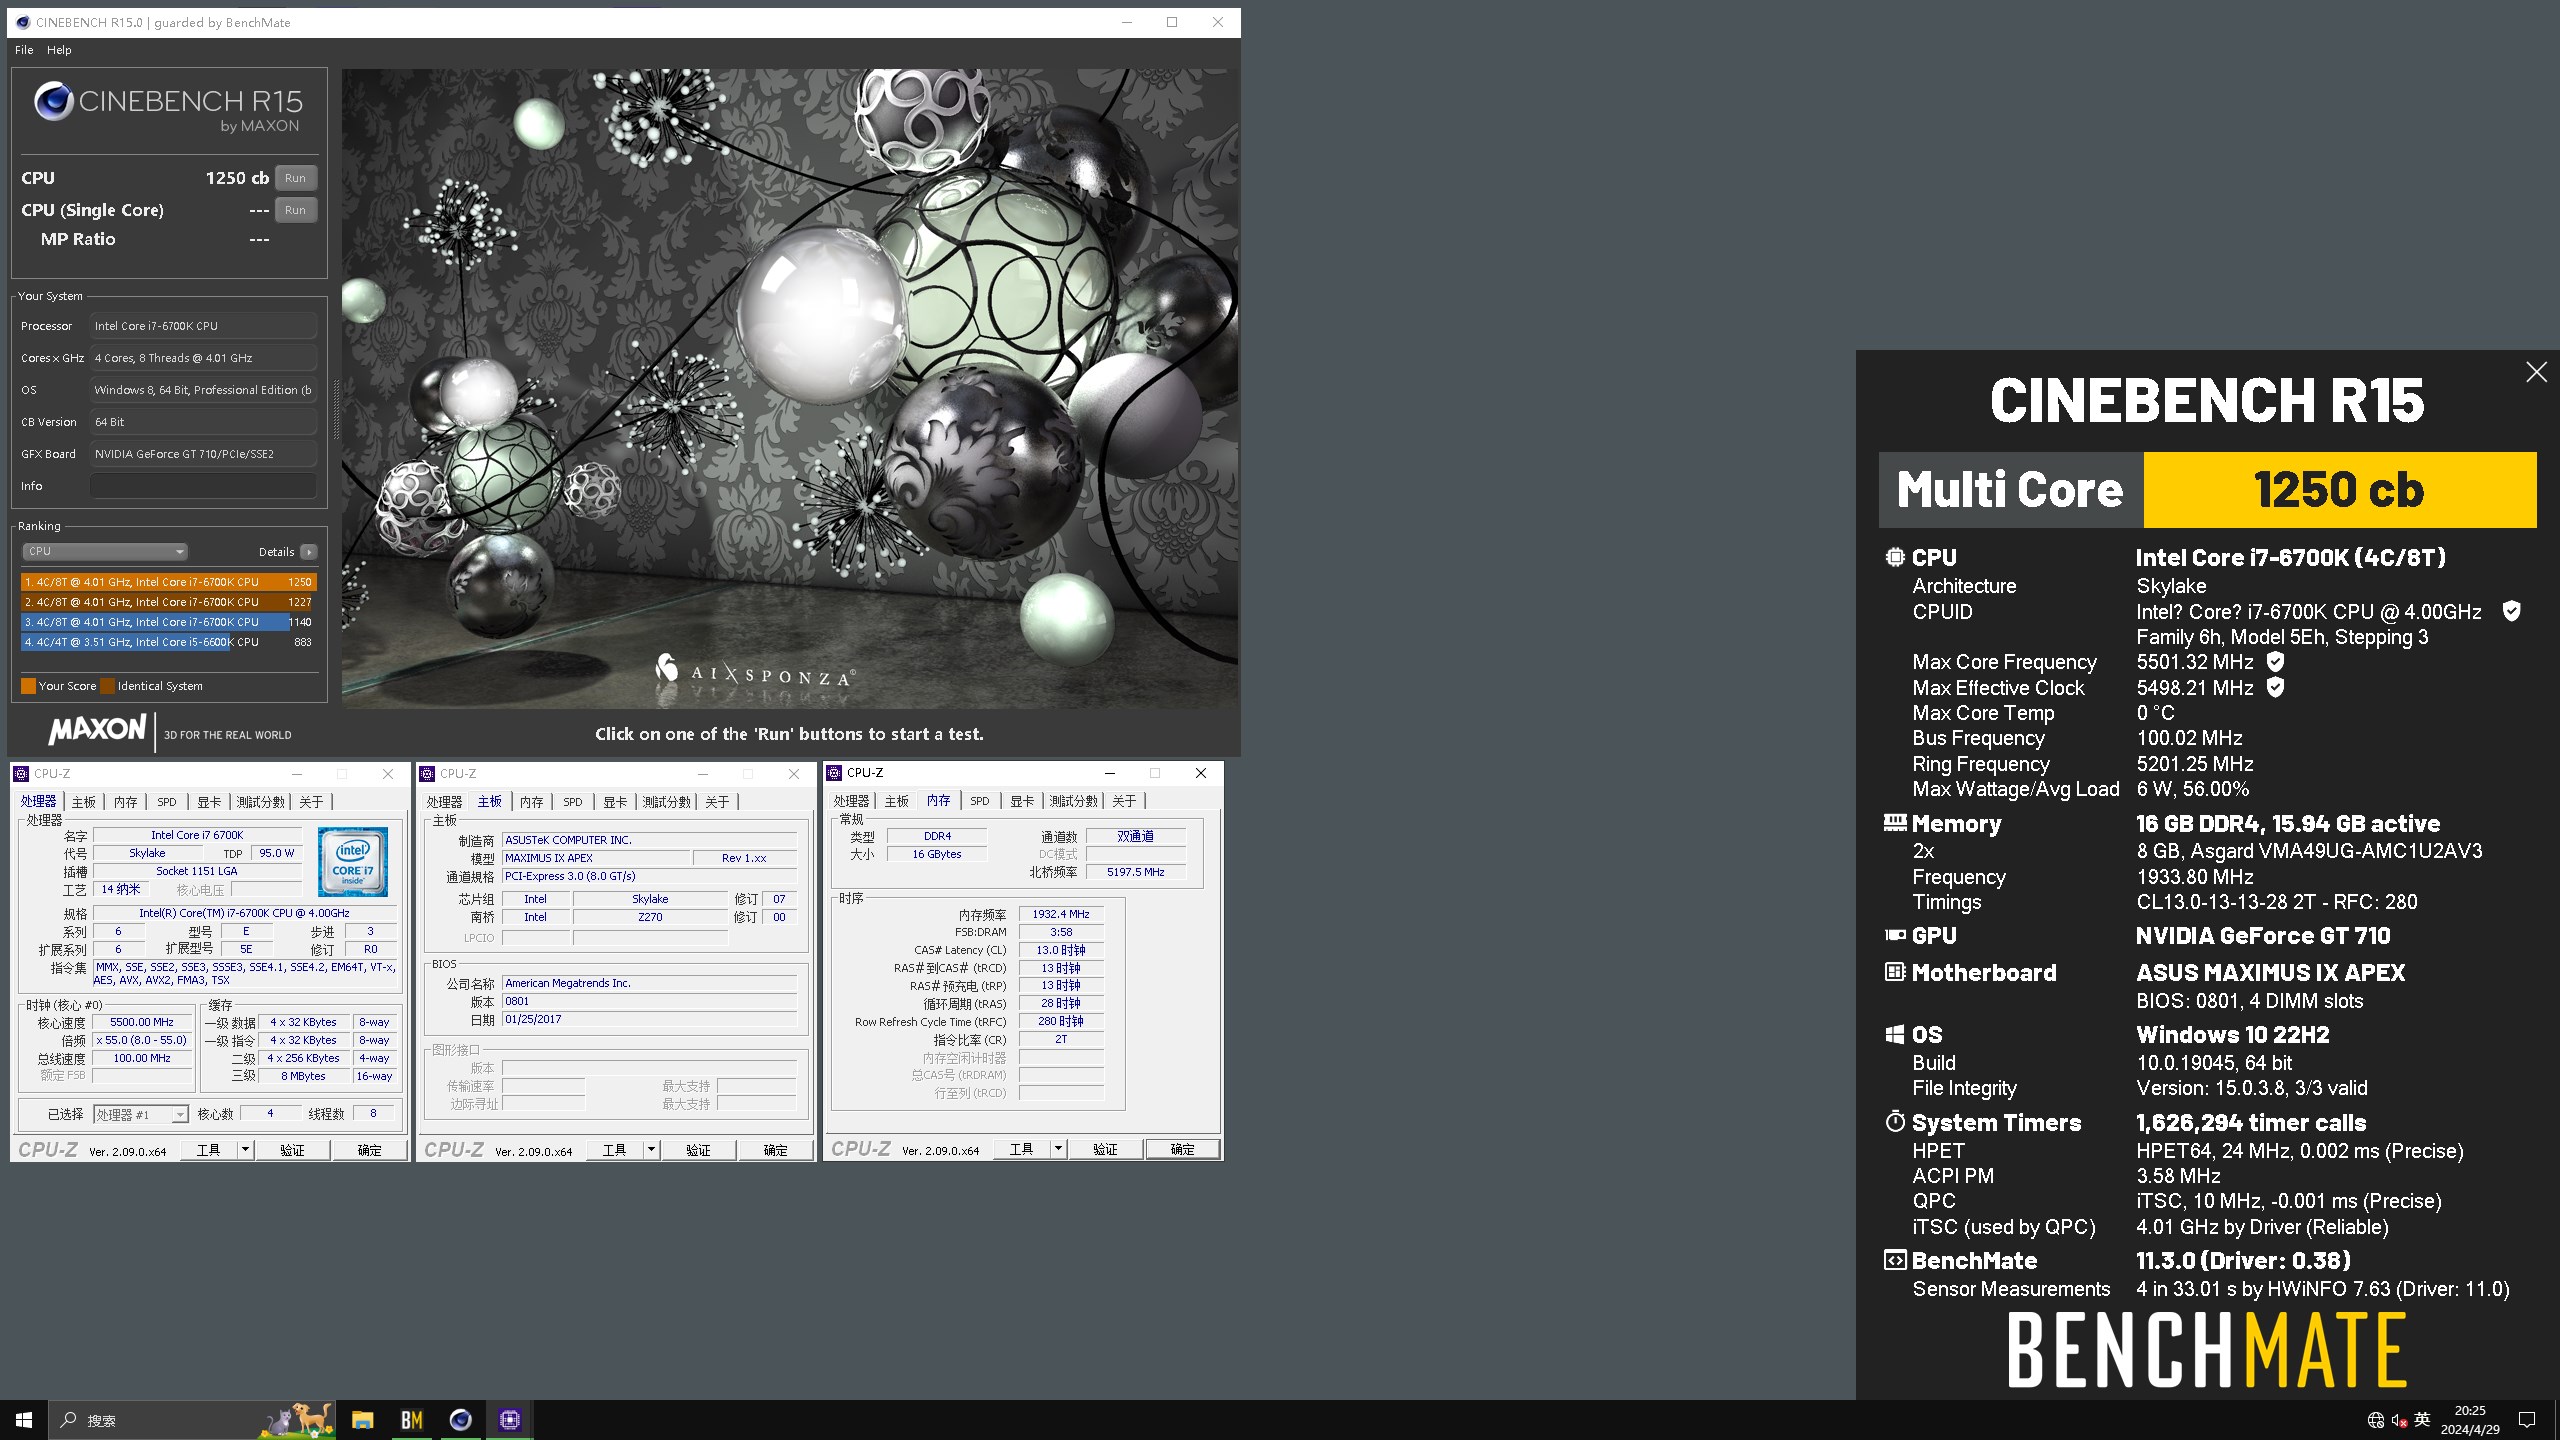Open 显卡 tab in second CPU-Z window

coord(615,802)
